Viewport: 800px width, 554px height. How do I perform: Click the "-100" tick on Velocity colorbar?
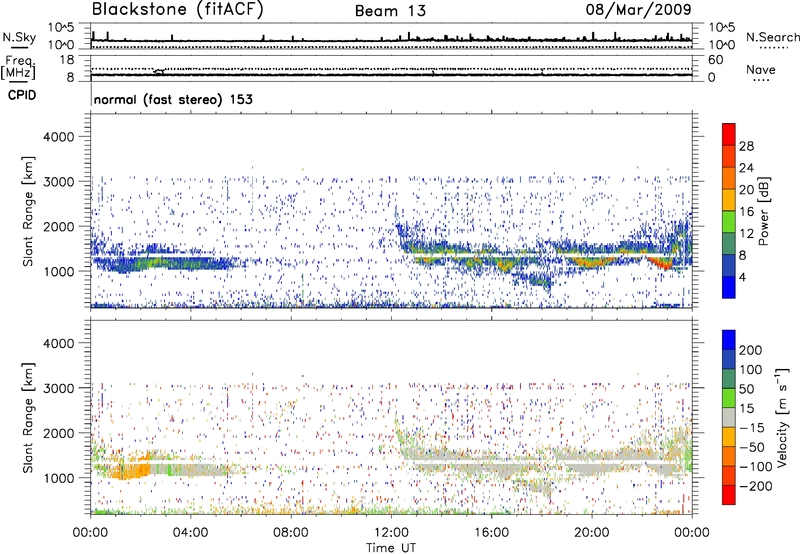pos(755,467)
